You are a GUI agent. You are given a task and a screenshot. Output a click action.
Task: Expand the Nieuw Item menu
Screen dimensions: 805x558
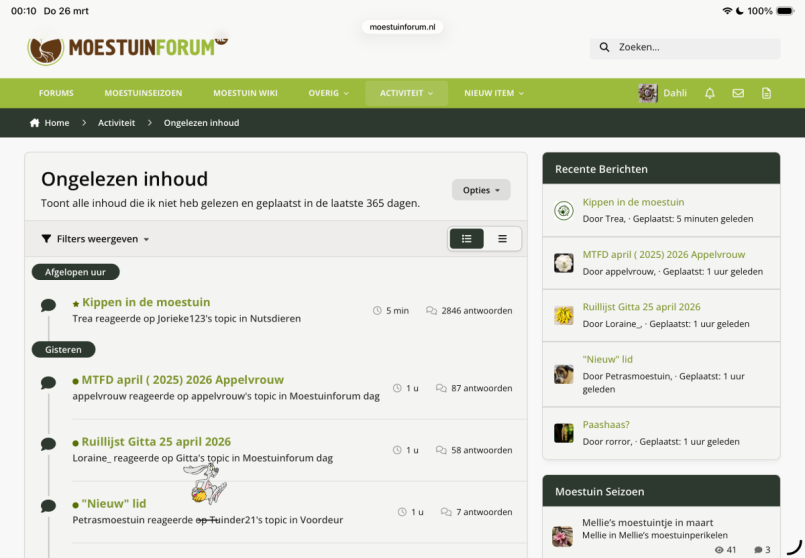tap(493, 93)
